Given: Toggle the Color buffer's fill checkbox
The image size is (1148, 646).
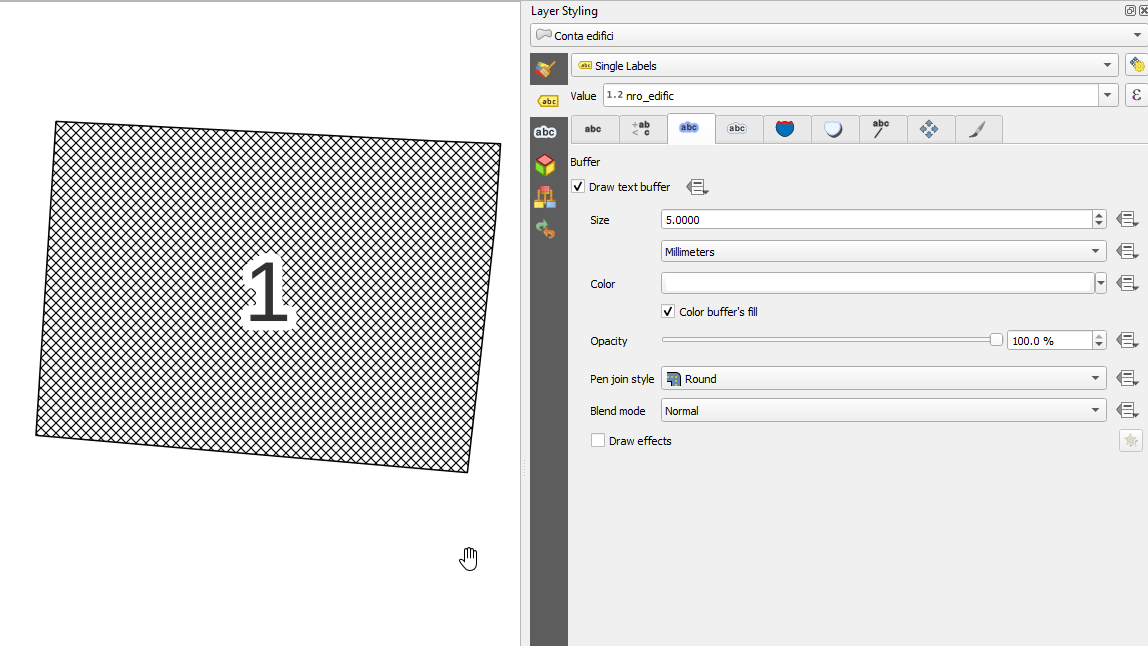Looking at the screenshot, I should (x=668, y=312).
